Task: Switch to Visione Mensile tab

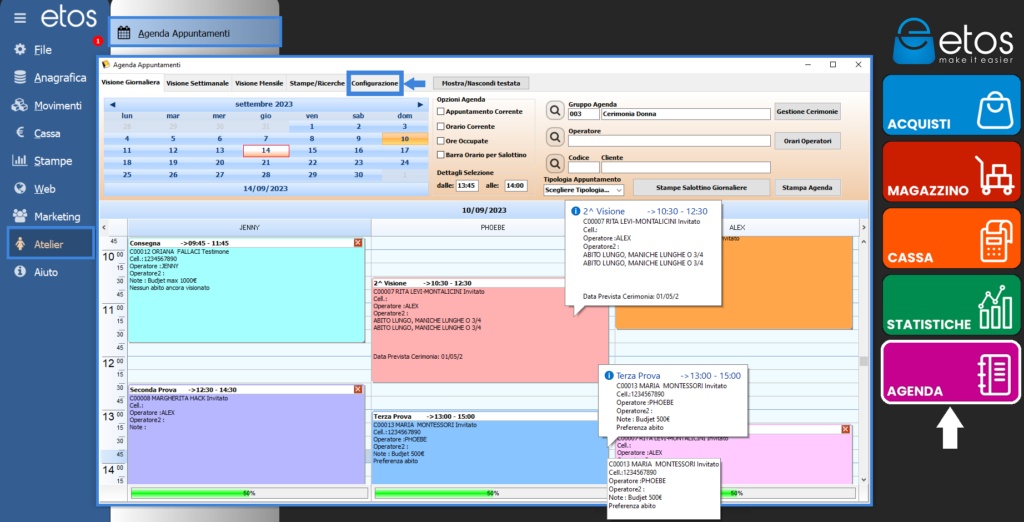Action: click(x=259, y=84)
